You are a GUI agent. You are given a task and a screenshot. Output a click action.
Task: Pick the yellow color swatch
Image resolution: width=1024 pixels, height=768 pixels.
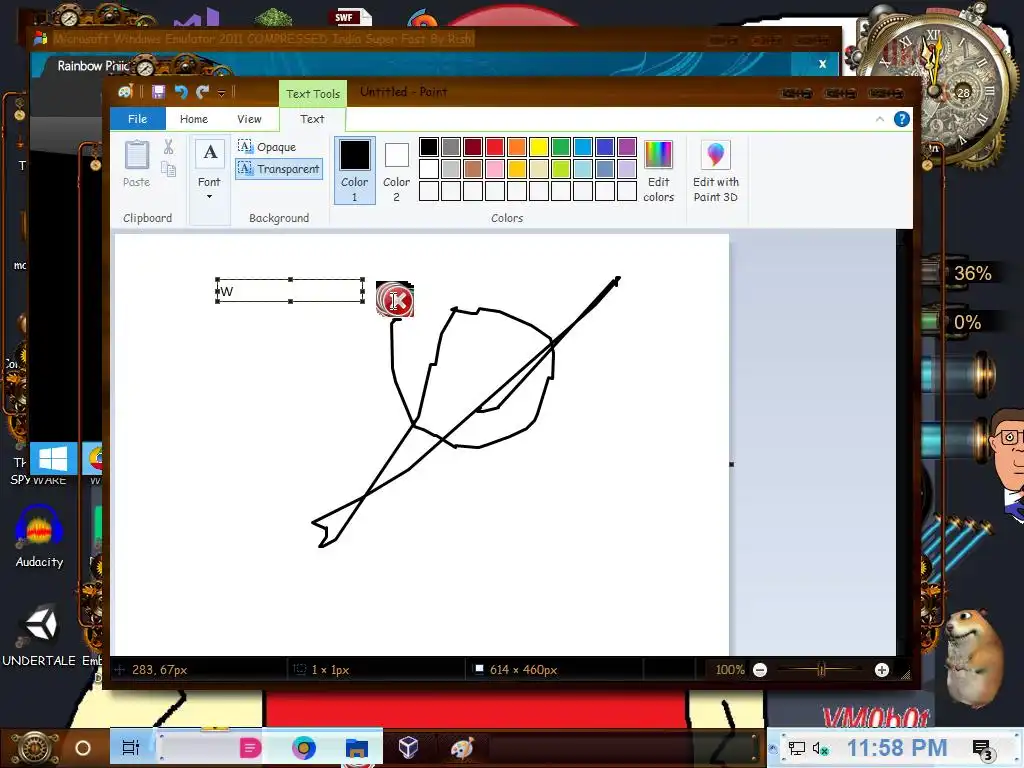coord(539,147)
